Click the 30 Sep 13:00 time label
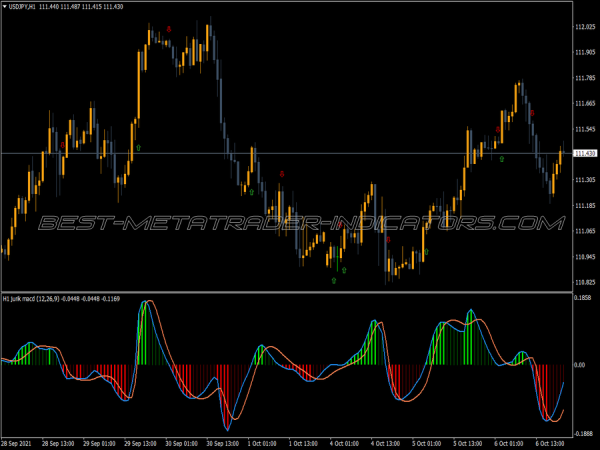 [x=222, y=443]
